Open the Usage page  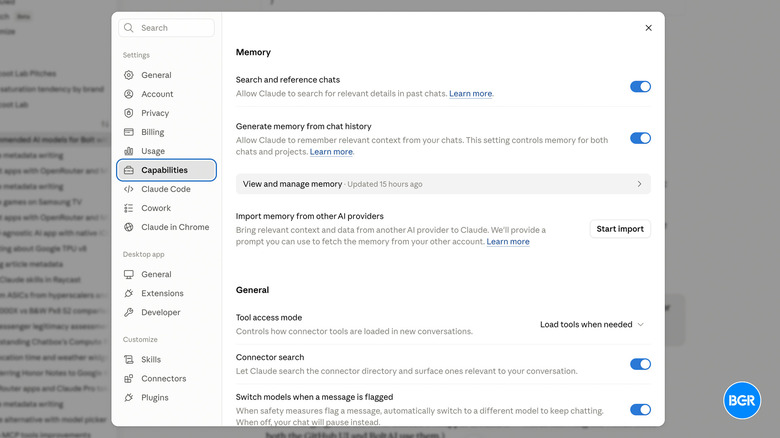(166, 151)
